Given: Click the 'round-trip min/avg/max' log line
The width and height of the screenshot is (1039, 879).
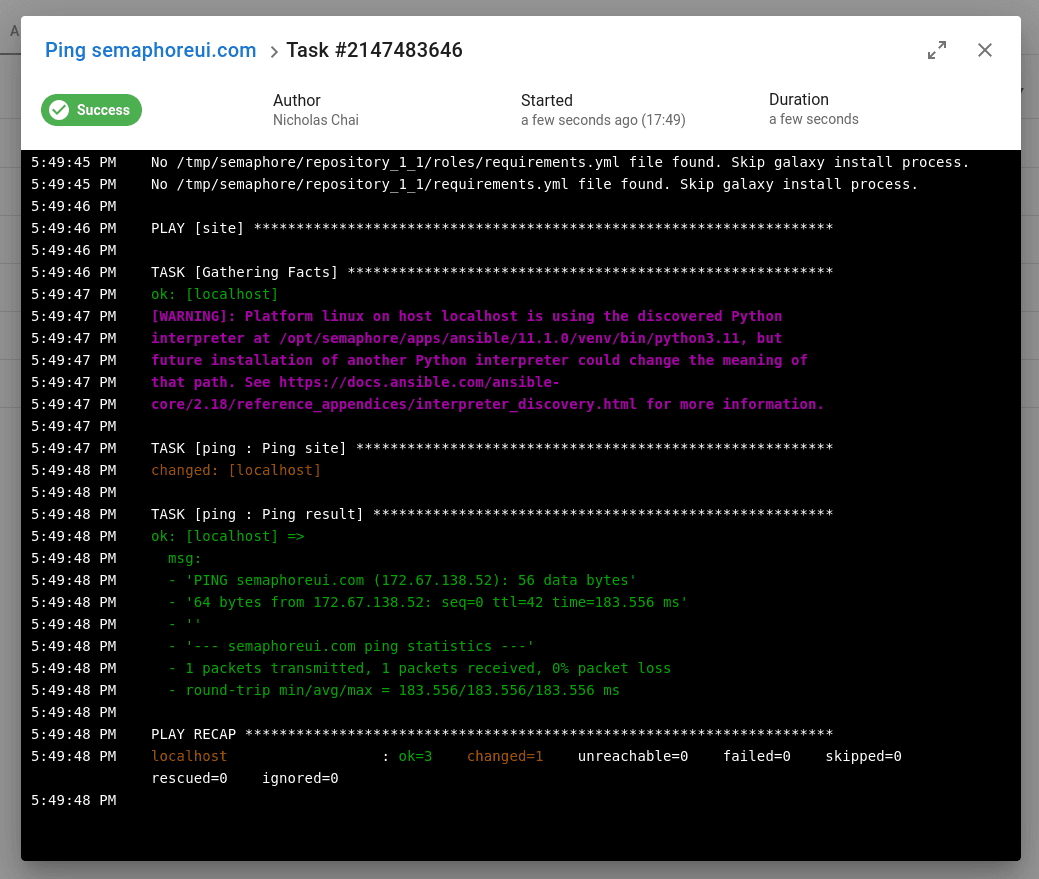Looking at the screenshot, I should click(394, 690).
